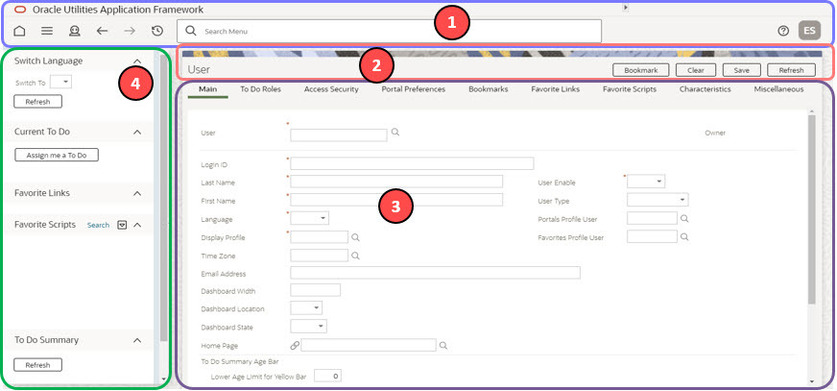Open the User Type dropdown

click(x=658, y=200)
